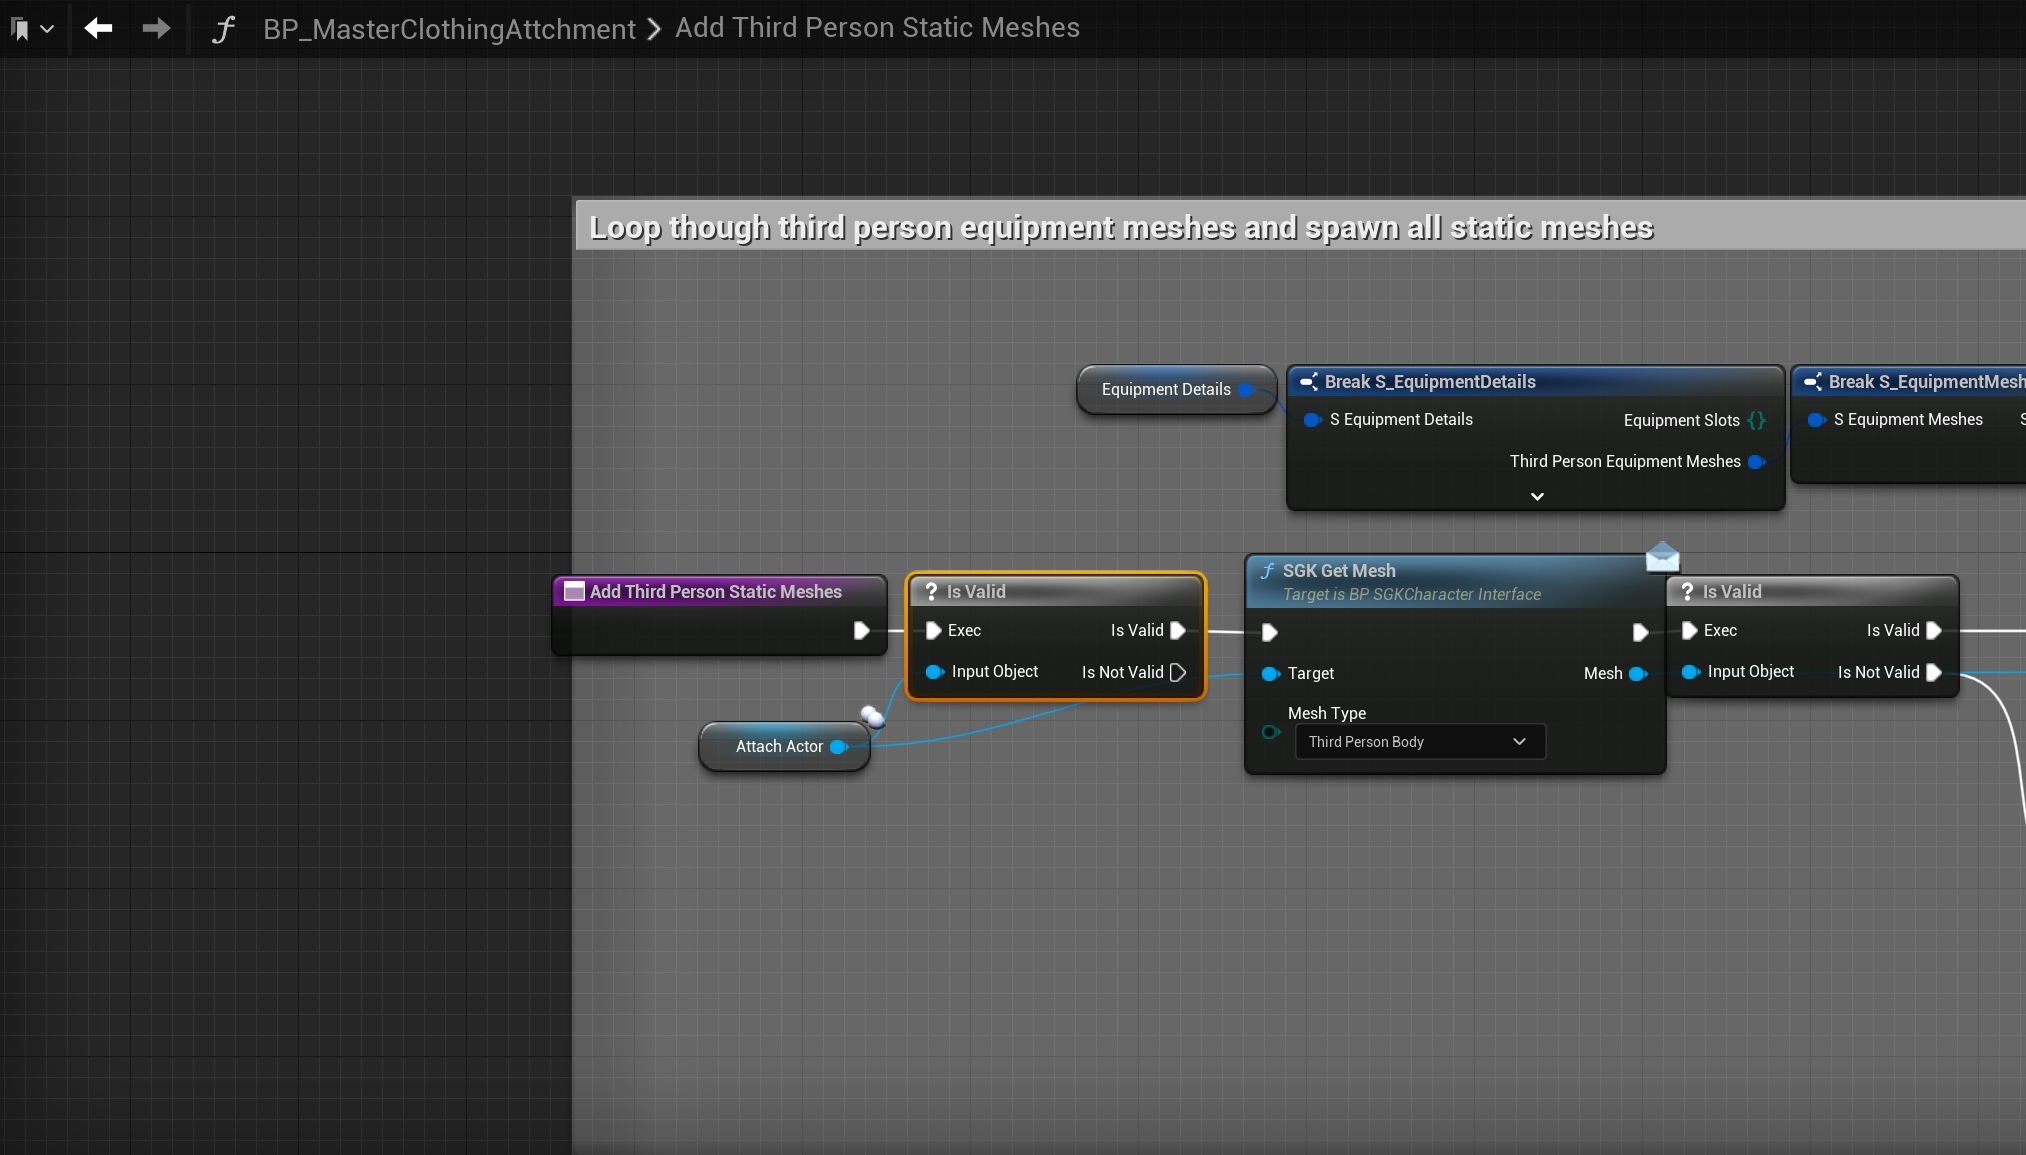Click the function icon beside breadcrumb
Image resolution: width=2026 pixels, height=1155 pixels.
tap(223, 29)
